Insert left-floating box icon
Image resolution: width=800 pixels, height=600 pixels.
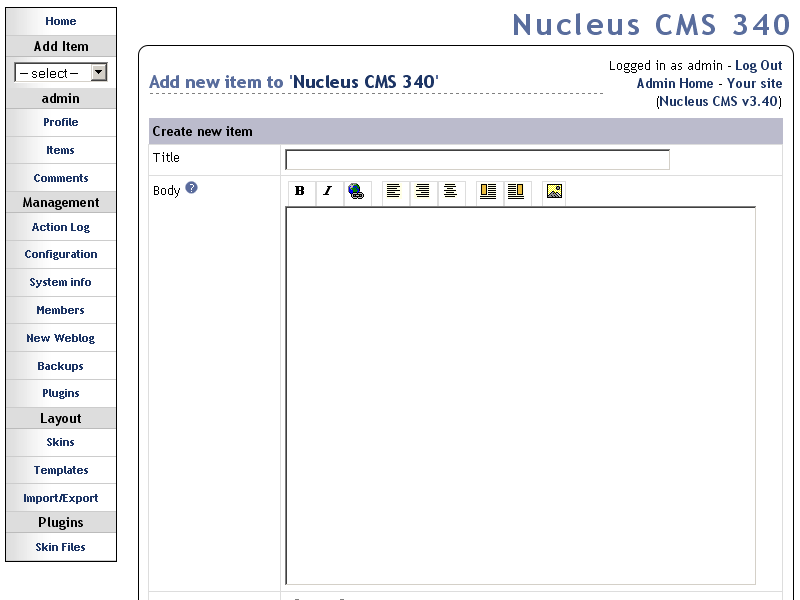pyautogui.click(x=488, y=191)
